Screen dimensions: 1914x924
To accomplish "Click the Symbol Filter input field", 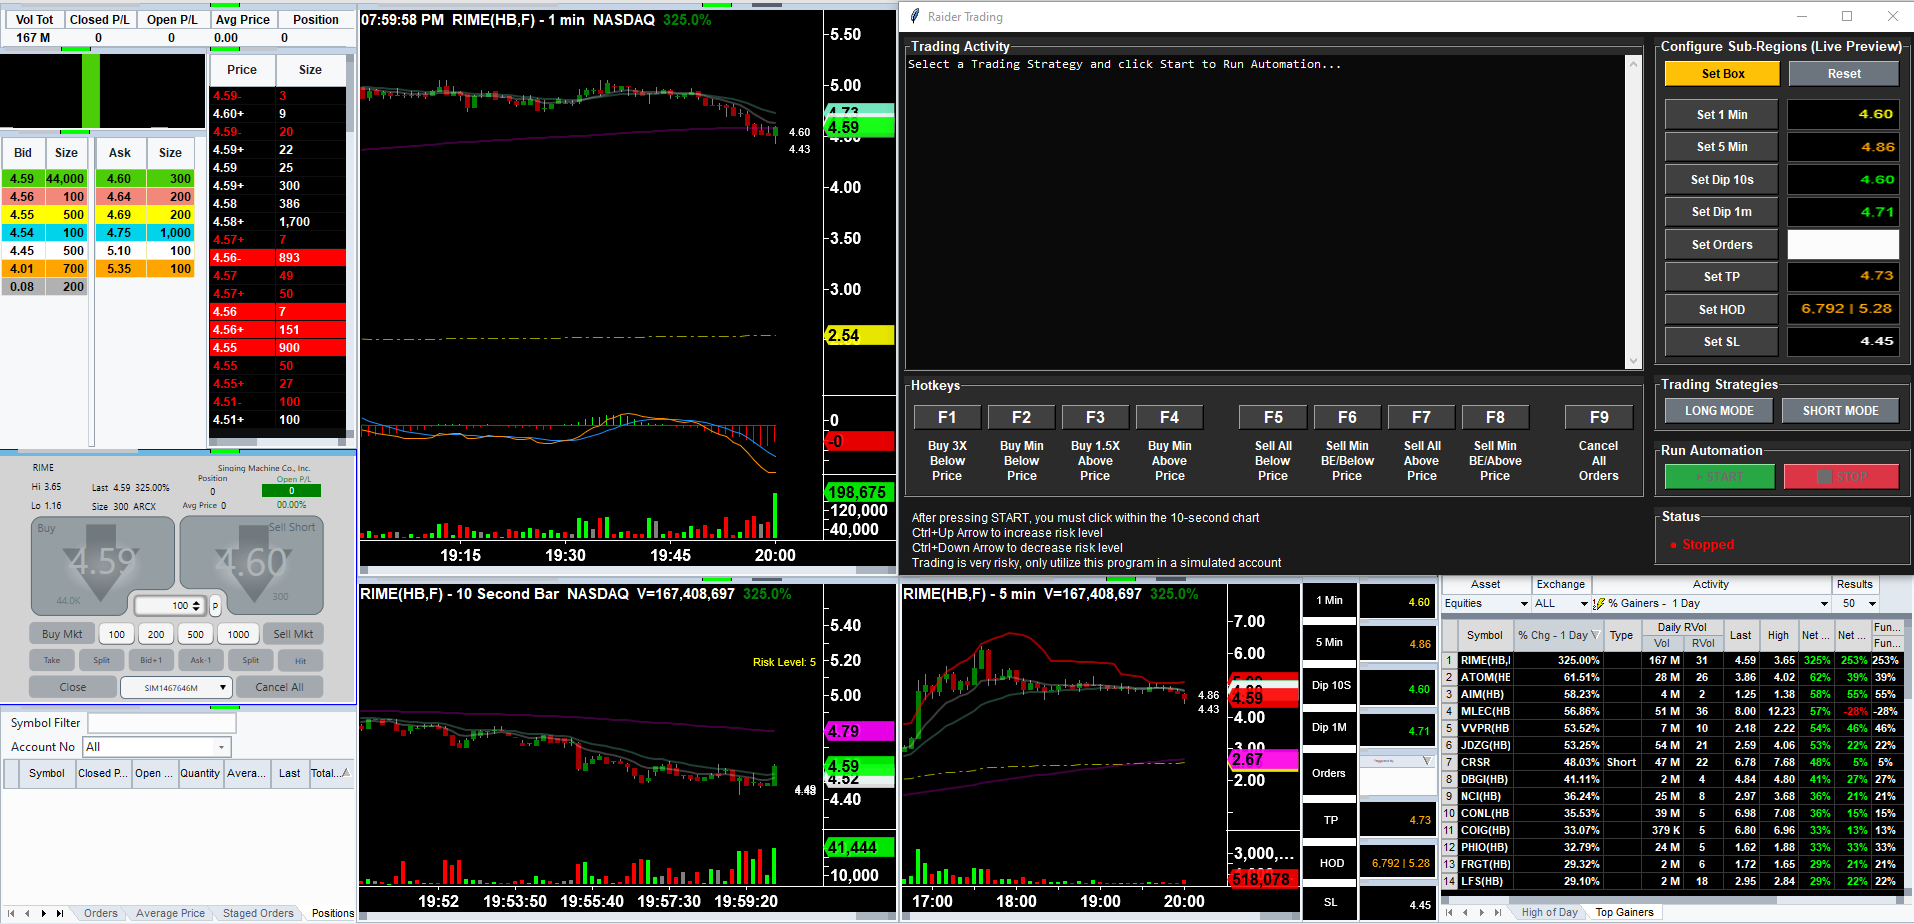I will (161, 723).
